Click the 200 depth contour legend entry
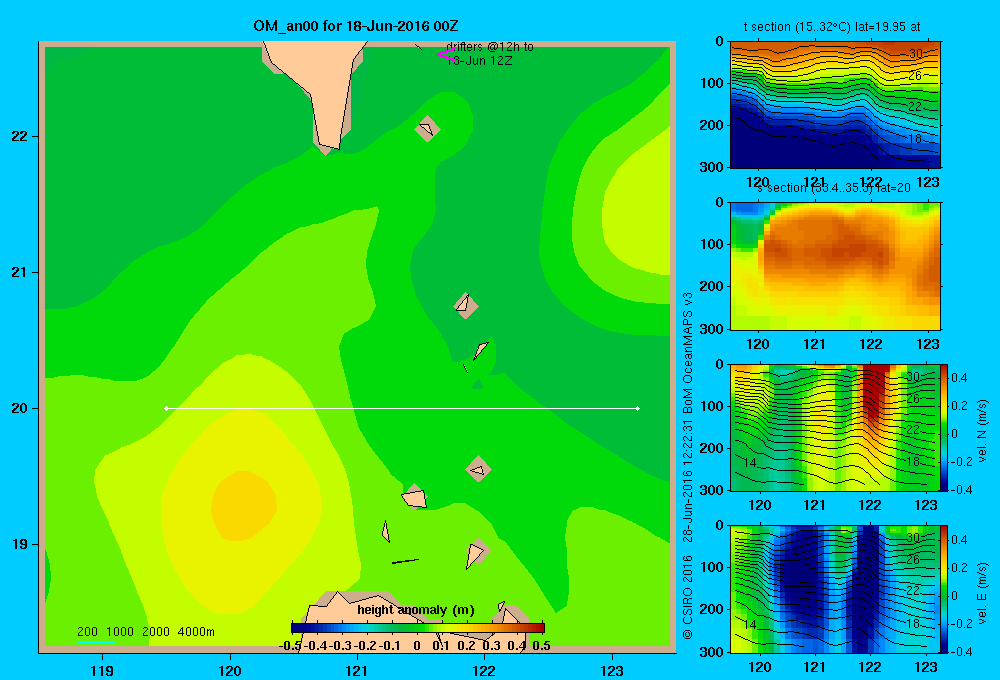This screenshot has width=1000, height=680. click(87, 632)
